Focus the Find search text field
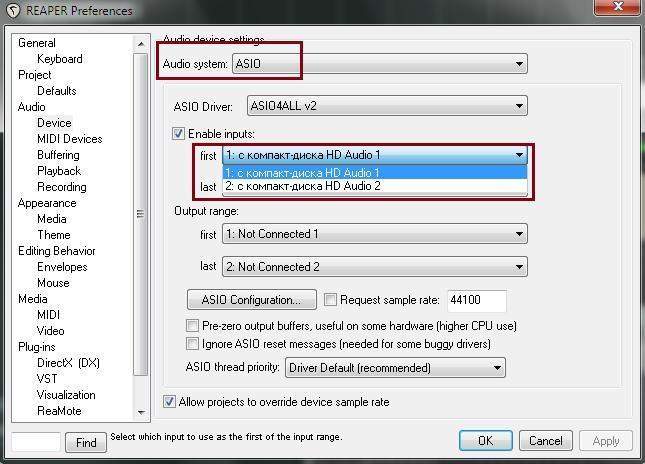This screenshot has height=464, width=645. (x=36, y=442)
